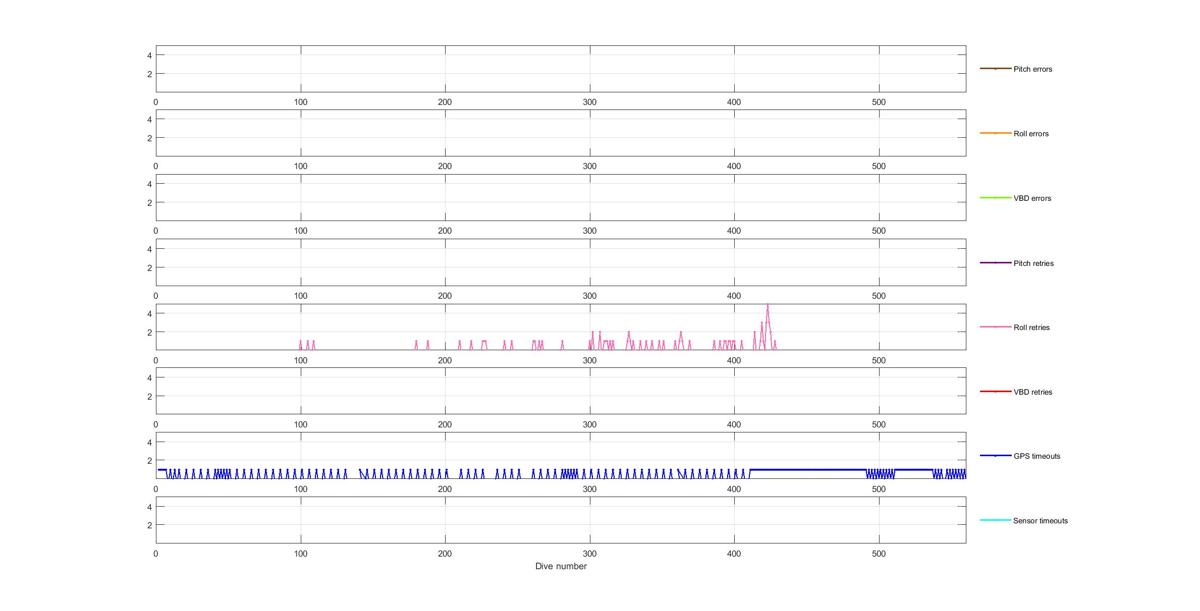This screenshot has height=611, width=1200.
Task: Click the 400 tick label under the GPS timeouts plot
Action: point(734,489)
